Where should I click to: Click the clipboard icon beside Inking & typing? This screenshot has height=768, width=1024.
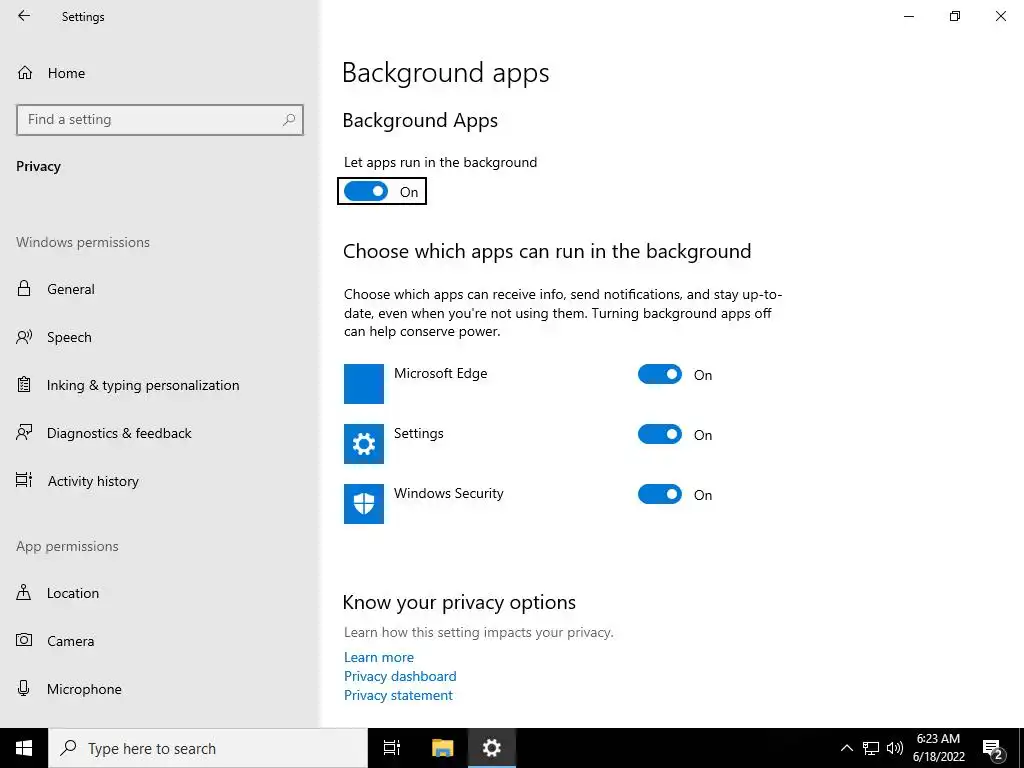(24, 385)
